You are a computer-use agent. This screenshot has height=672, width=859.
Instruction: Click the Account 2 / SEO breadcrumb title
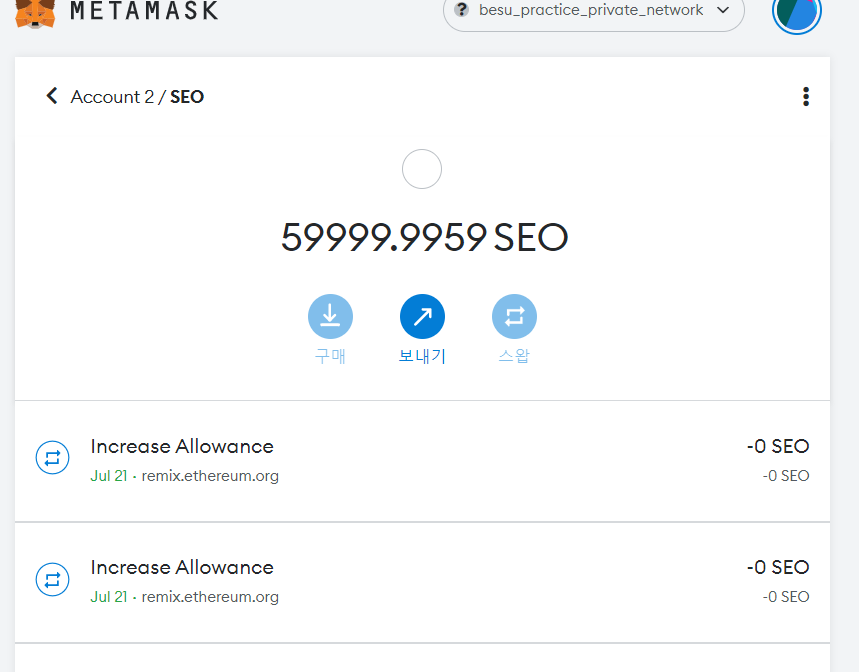(x=137, y=97)
